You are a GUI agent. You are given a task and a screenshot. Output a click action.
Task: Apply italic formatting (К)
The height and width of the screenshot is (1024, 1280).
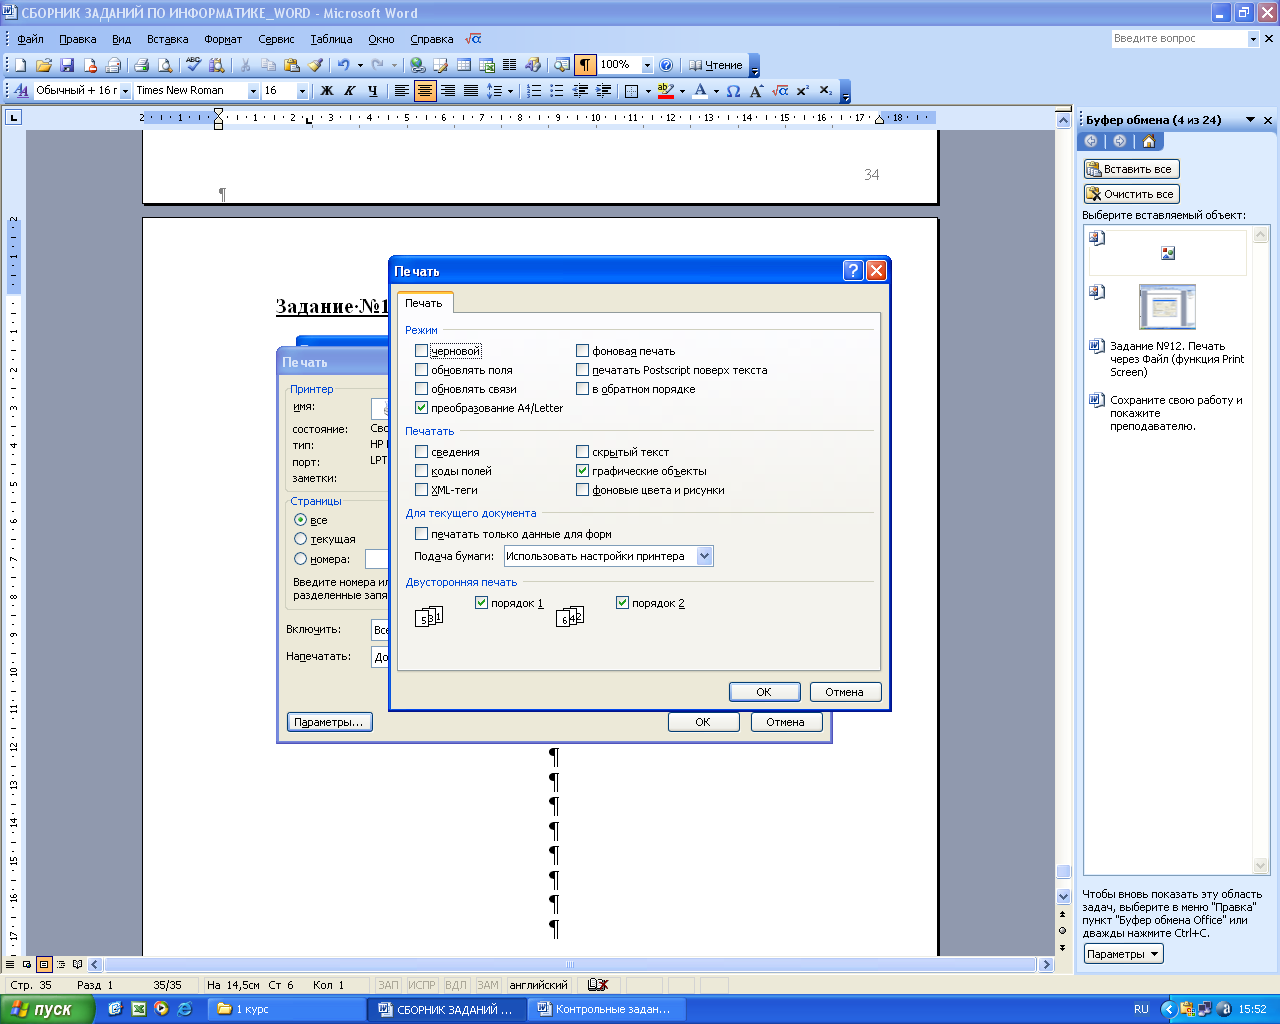(x=349, y=91)
